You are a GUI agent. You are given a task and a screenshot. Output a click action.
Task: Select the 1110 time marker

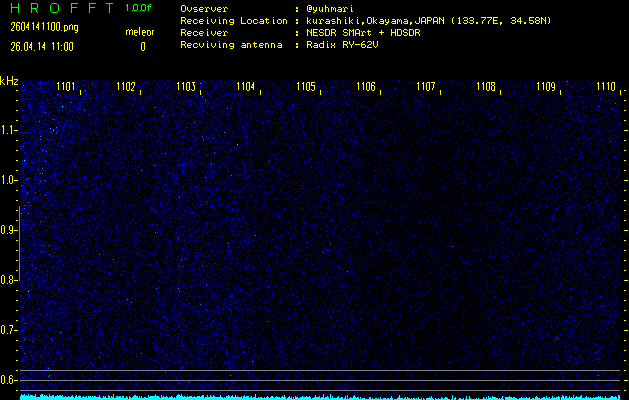tap(605, 87)
